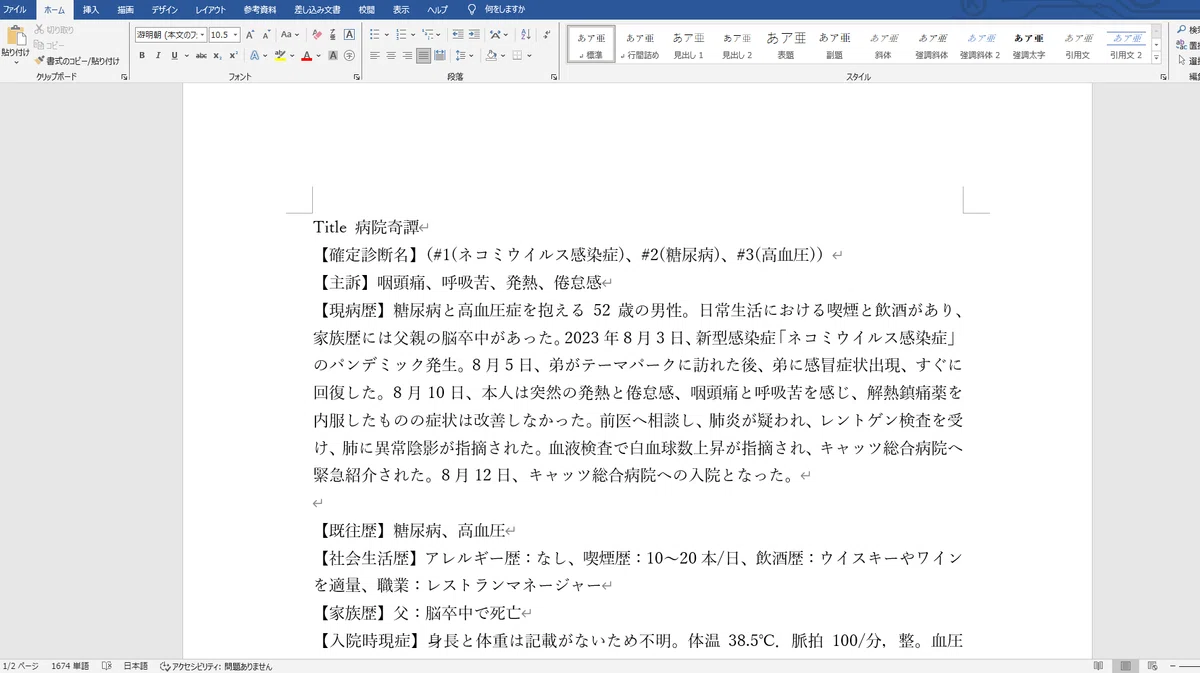1200x673 pixels.
Task: Click the distributed alignment icon
Action: (441, 56)
